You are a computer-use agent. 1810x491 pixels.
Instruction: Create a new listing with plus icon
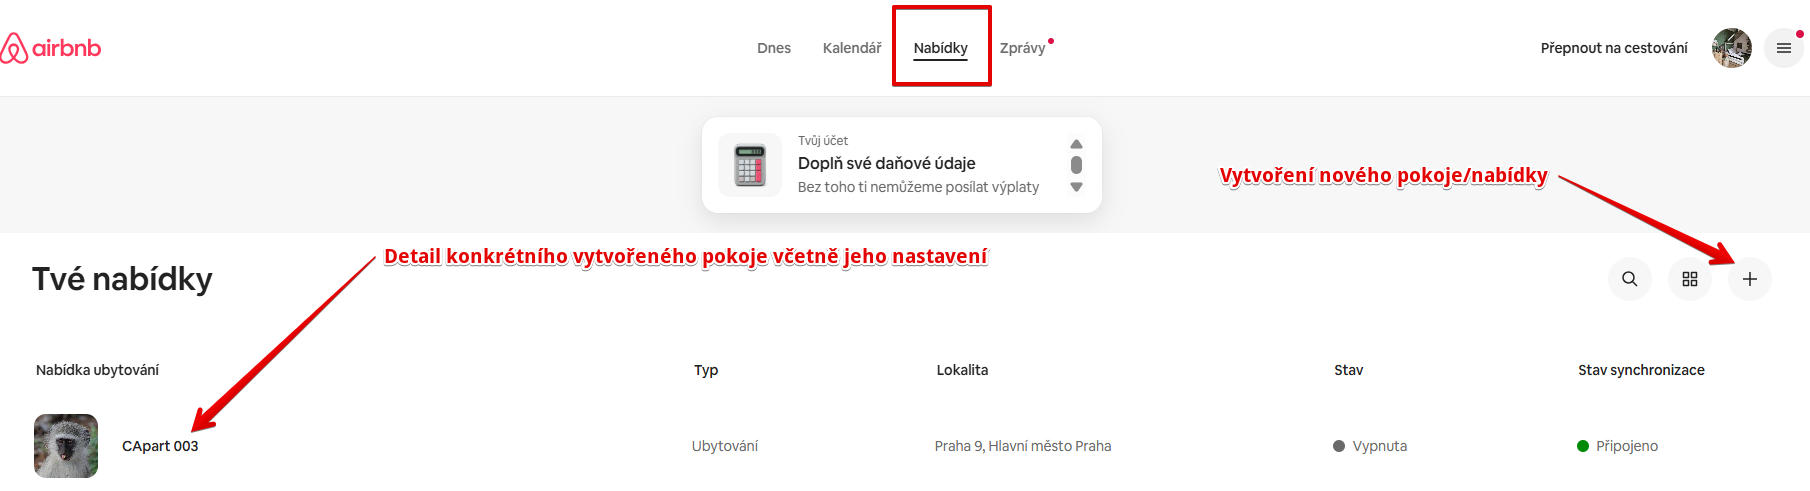pos(1750,279)
